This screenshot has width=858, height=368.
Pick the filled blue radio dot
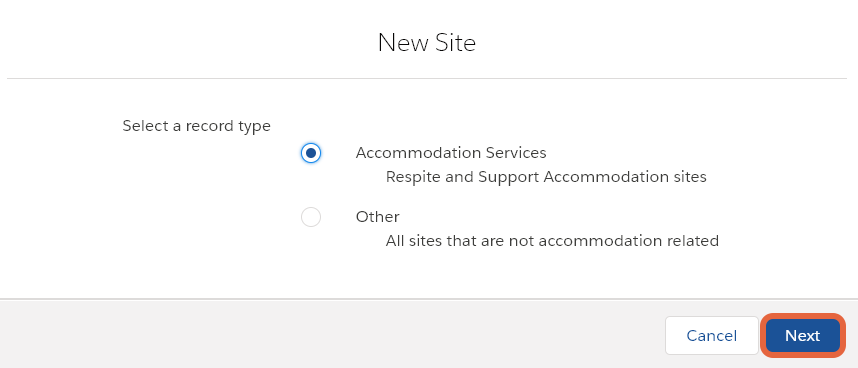(x=311, y=153)
